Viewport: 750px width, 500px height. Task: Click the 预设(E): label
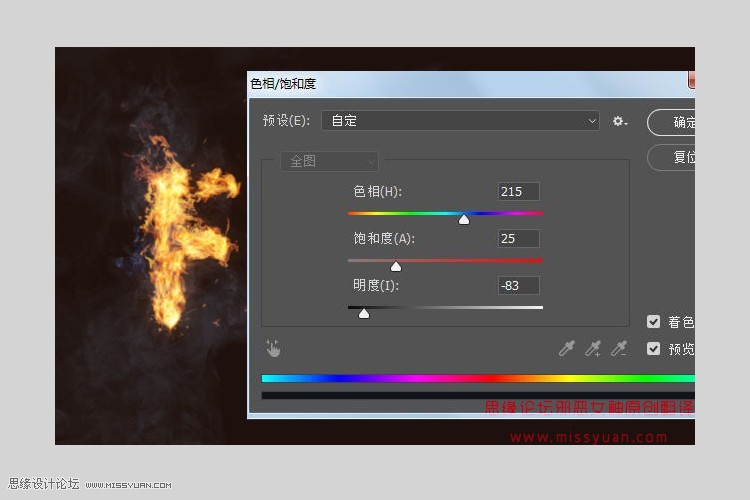[286, 121]
